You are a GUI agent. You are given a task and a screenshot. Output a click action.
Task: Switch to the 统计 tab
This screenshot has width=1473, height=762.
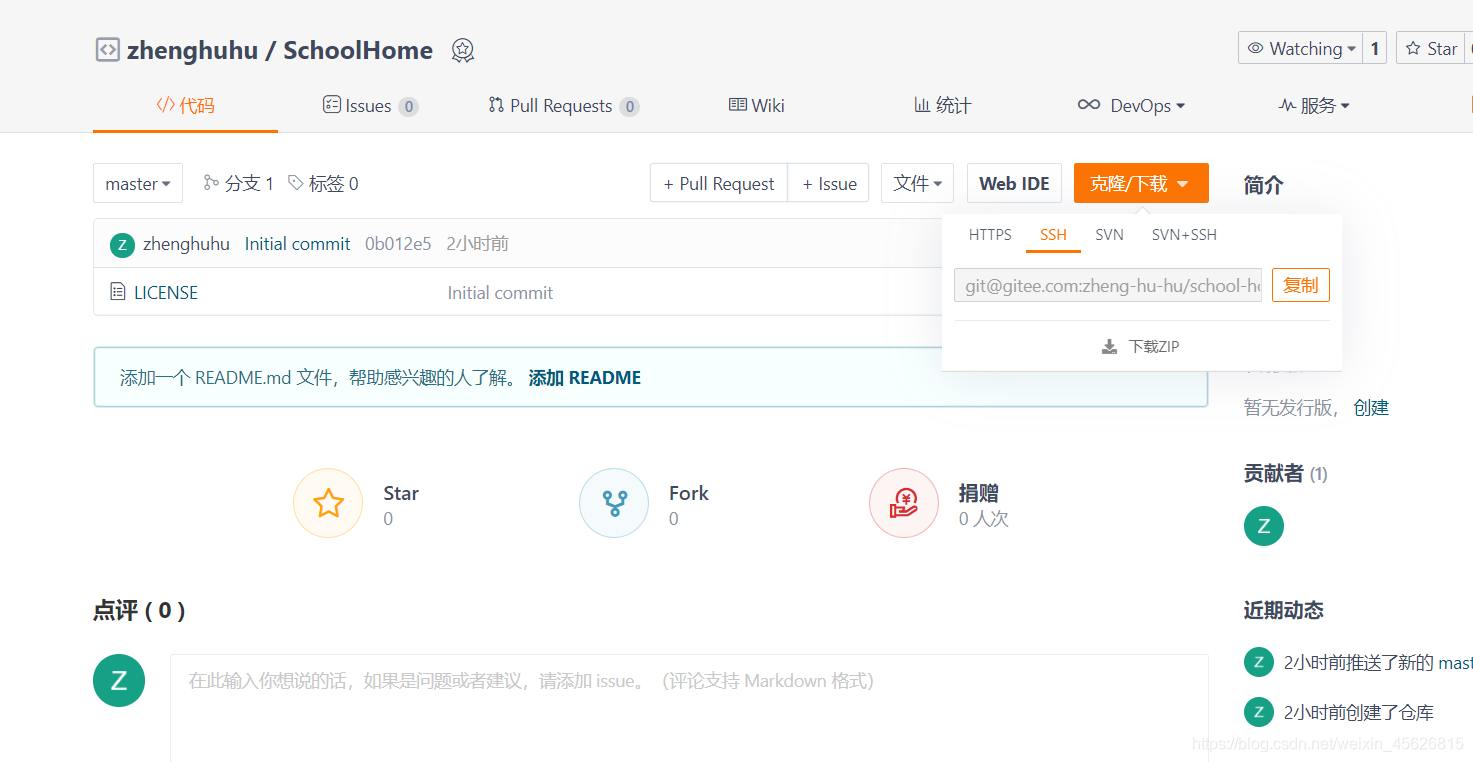pyautogui.click(x=942, y=106)
